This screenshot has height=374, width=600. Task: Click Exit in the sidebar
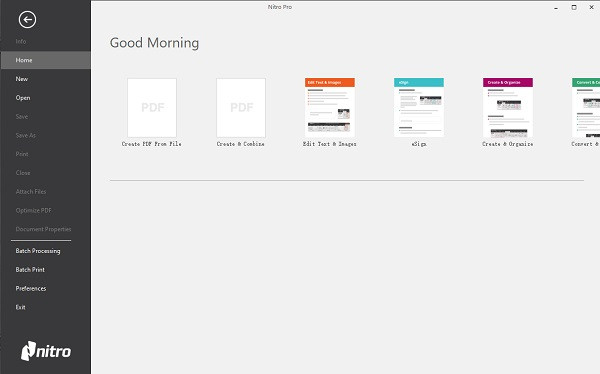point(21,307)
